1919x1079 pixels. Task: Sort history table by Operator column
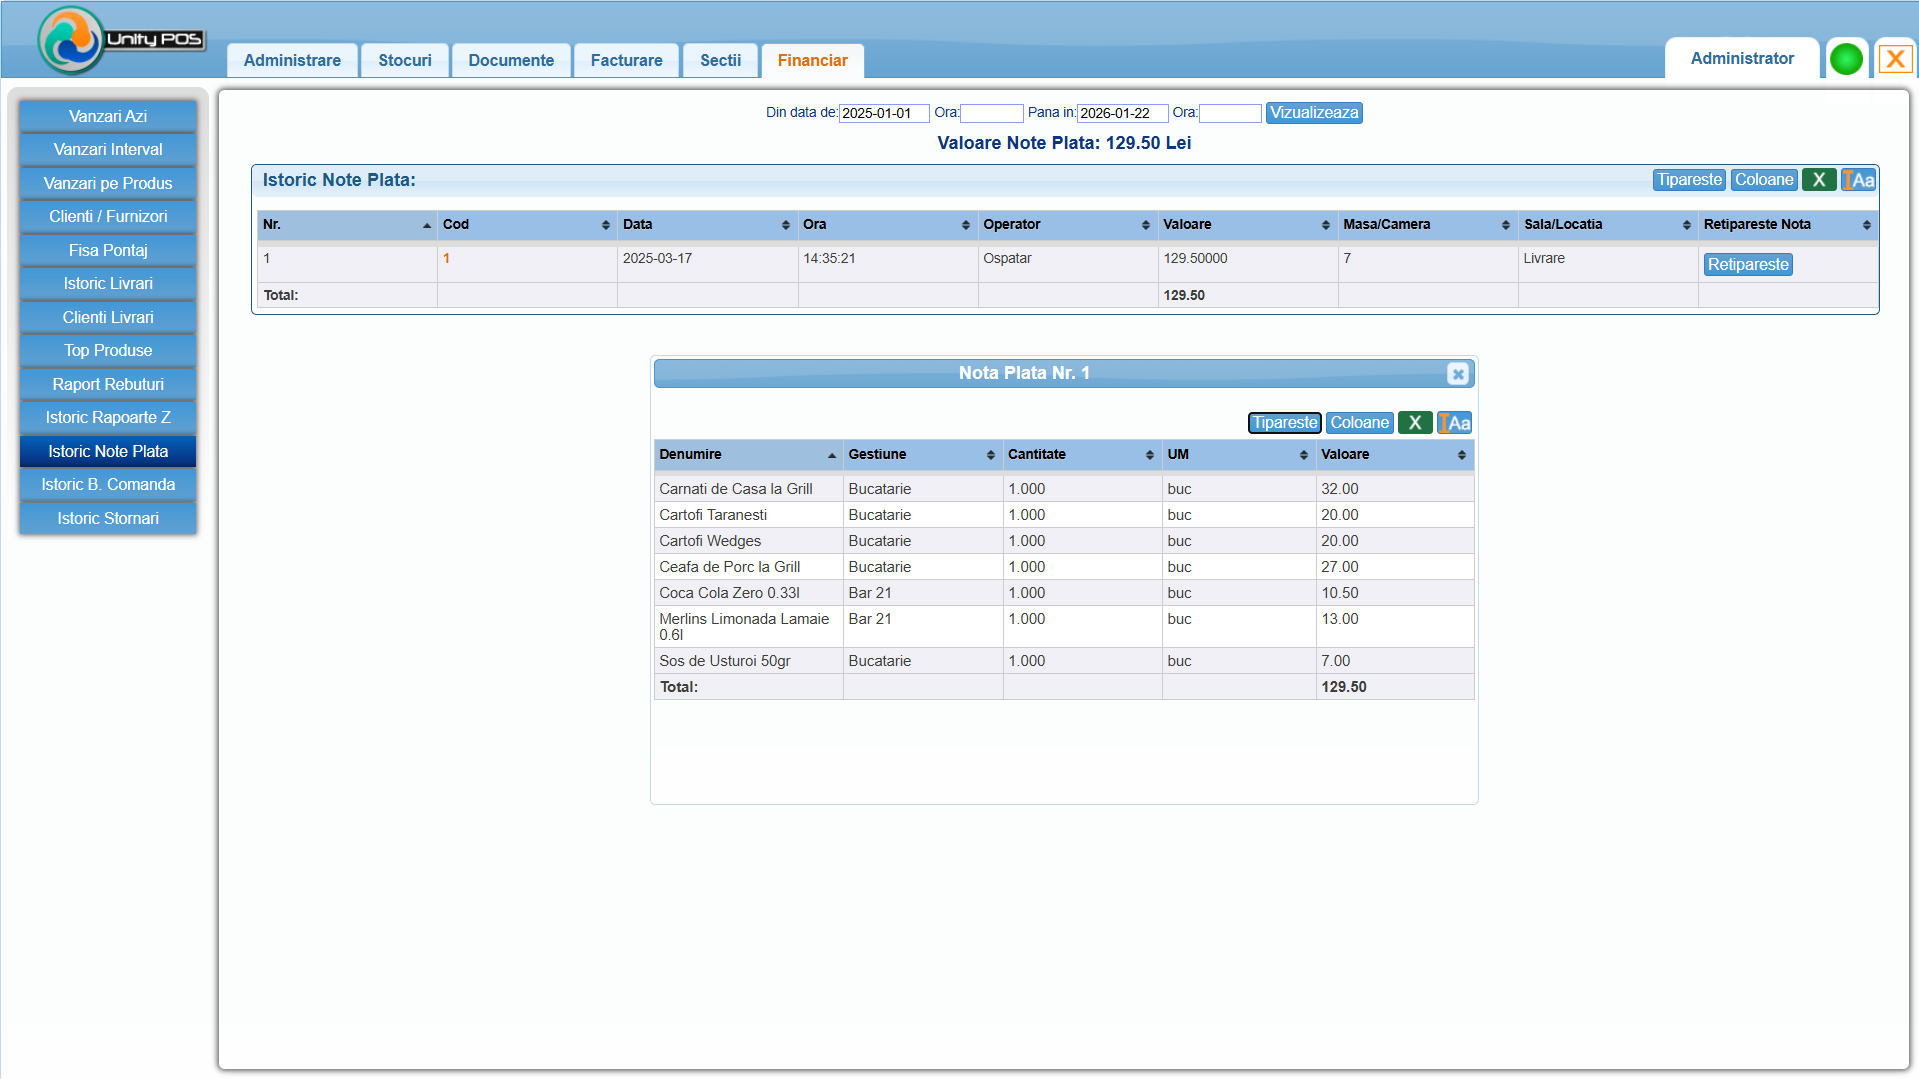pyautogui.click(x=1066, y=225)
